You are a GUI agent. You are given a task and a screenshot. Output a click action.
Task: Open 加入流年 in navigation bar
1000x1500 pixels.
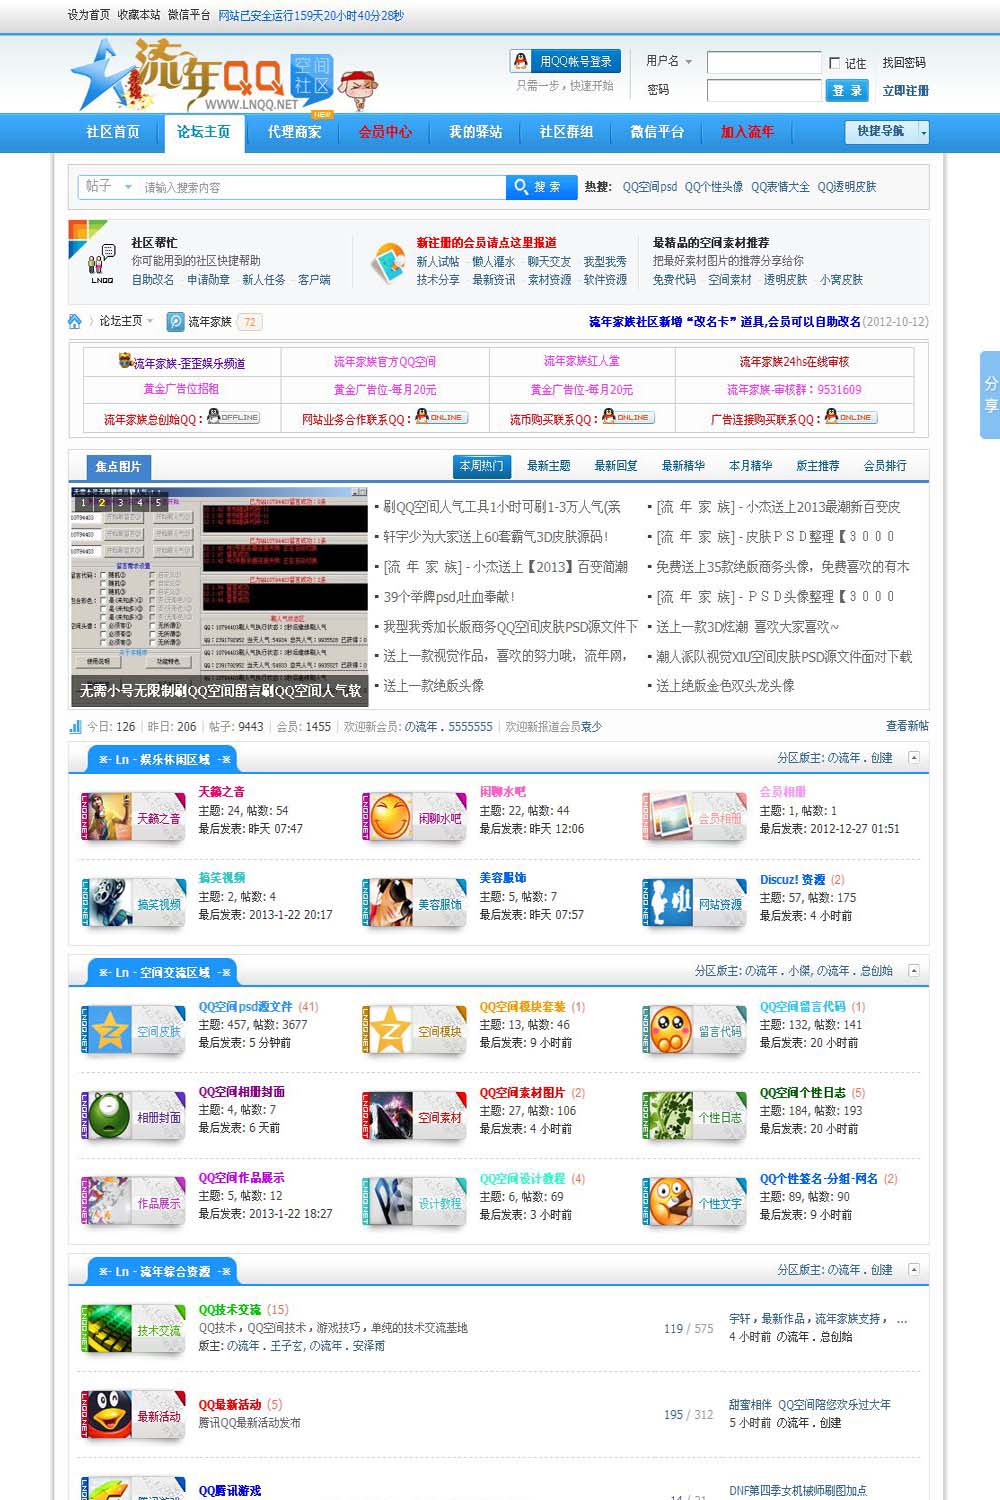pos(748,132)
